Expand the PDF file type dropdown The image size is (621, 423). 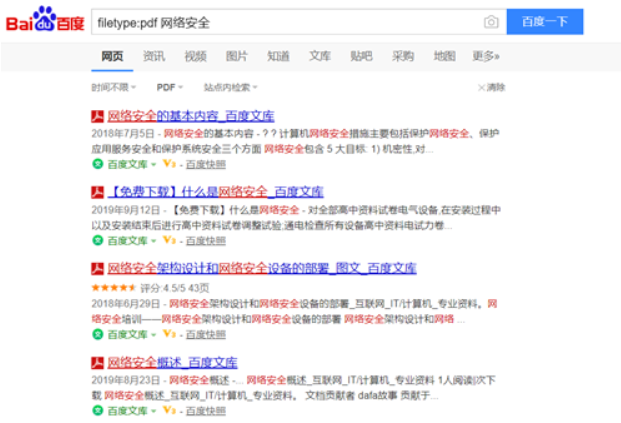[x=170, y=87]
